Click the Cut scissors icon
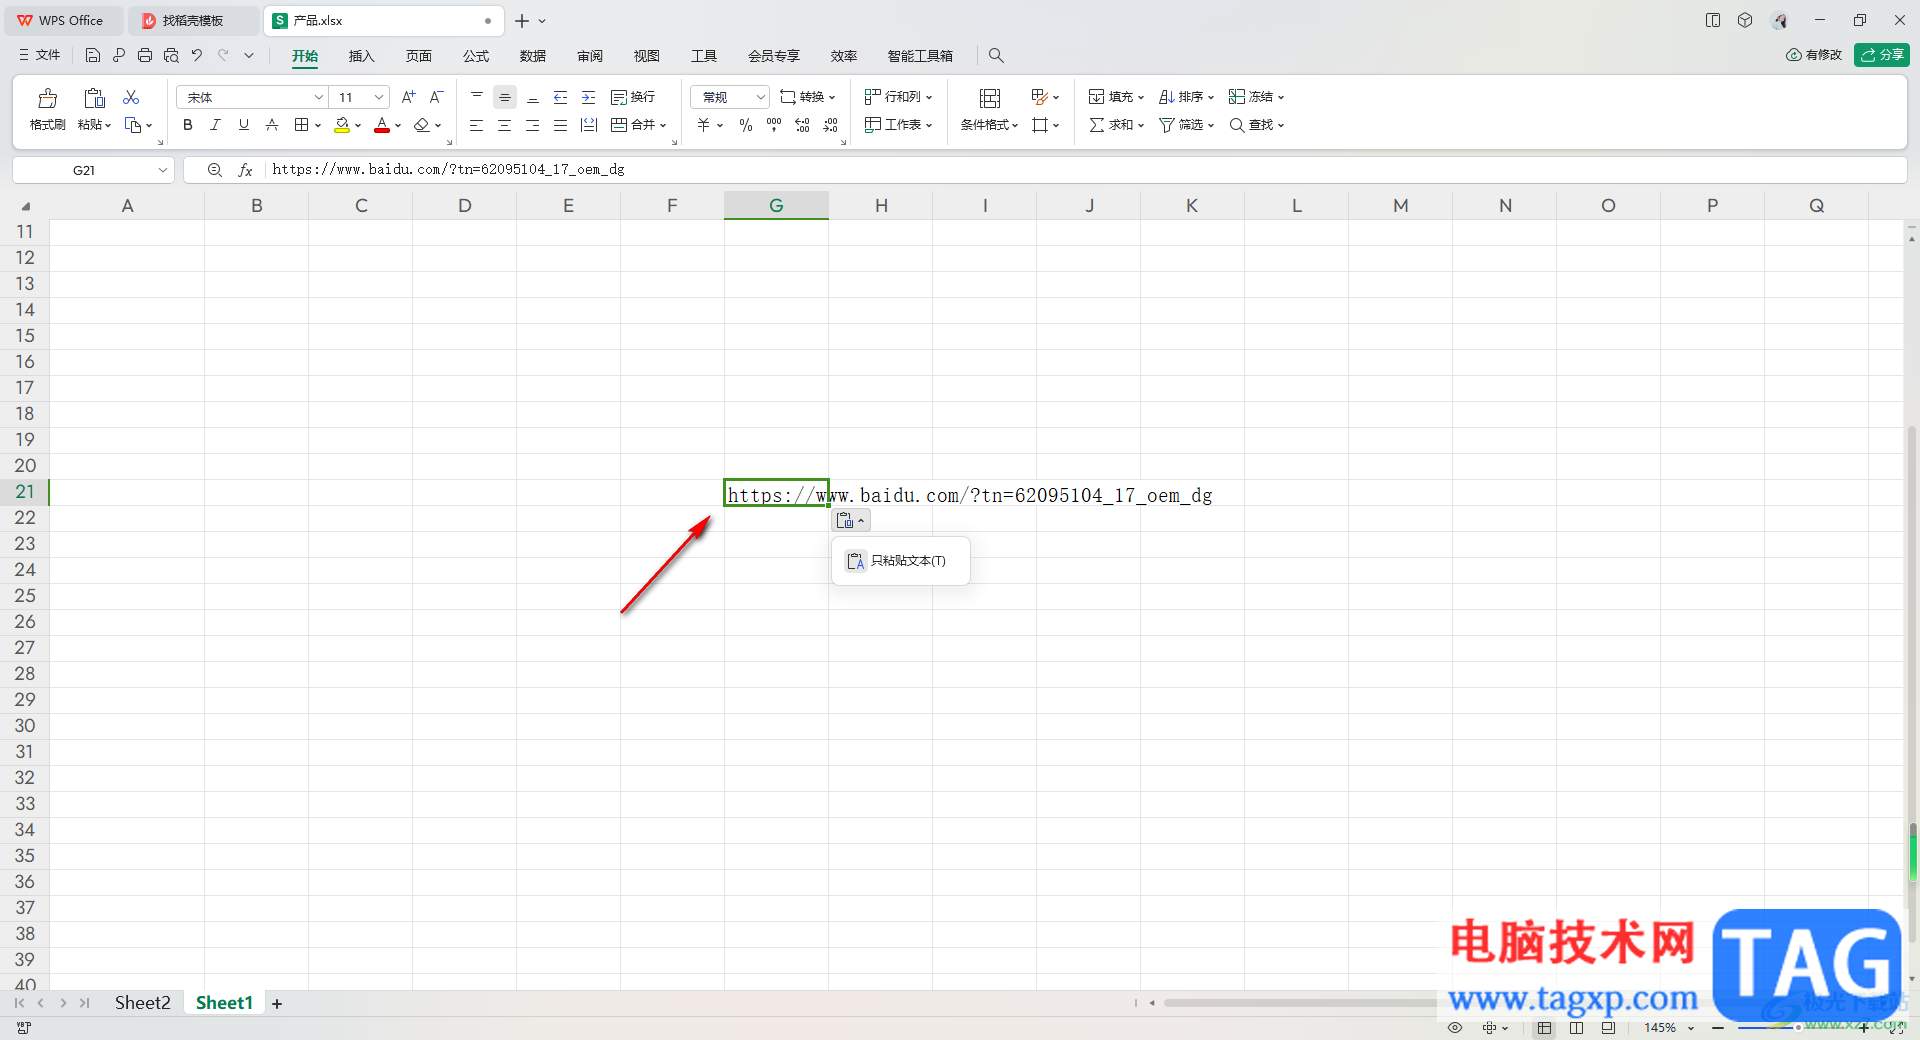The width and height of the screenshot is (1920, 1040). pyautogui.click(x=131, y=97)
